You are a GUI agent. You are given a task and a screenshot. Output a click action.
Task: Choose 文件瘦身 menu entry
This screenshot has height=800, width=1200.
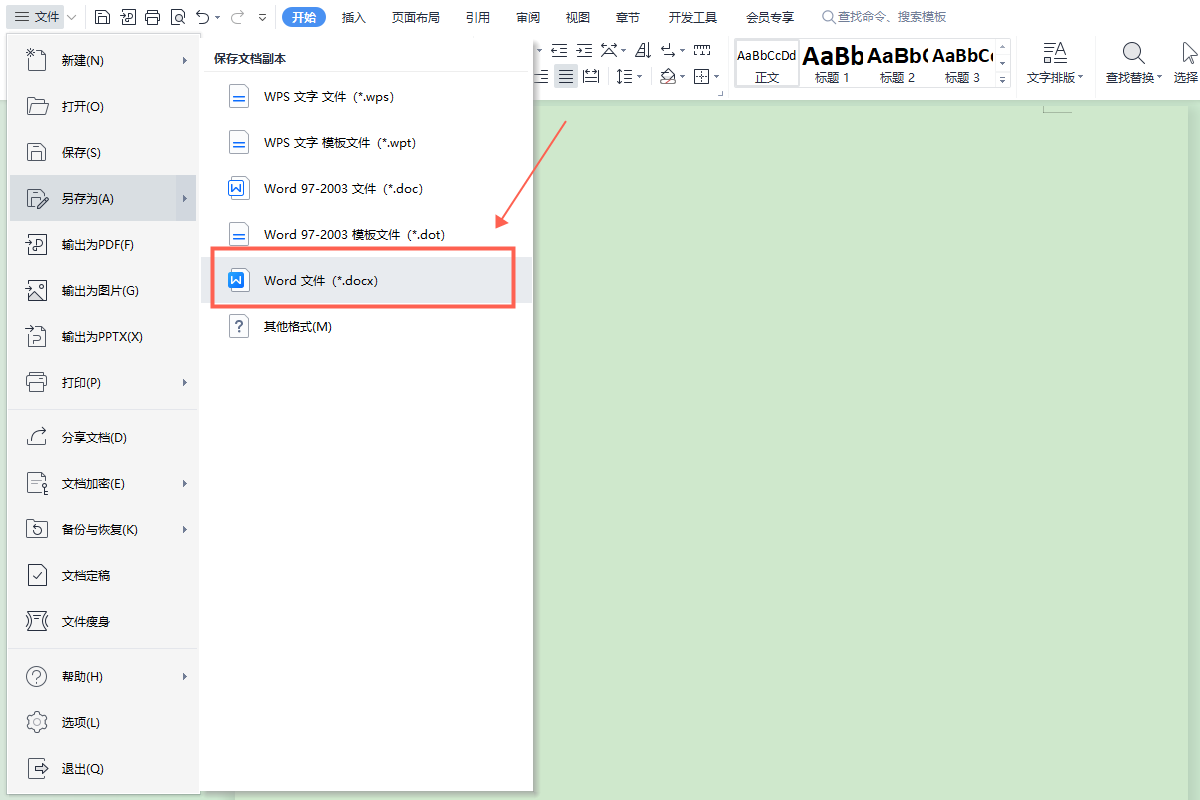(103, 621)
